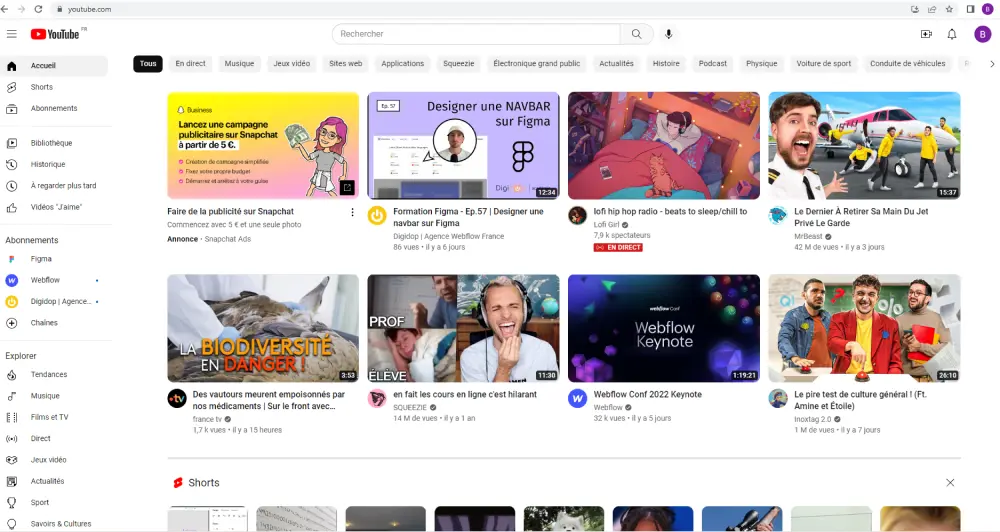Select the Squeezie chip

[x=459, y=64]
